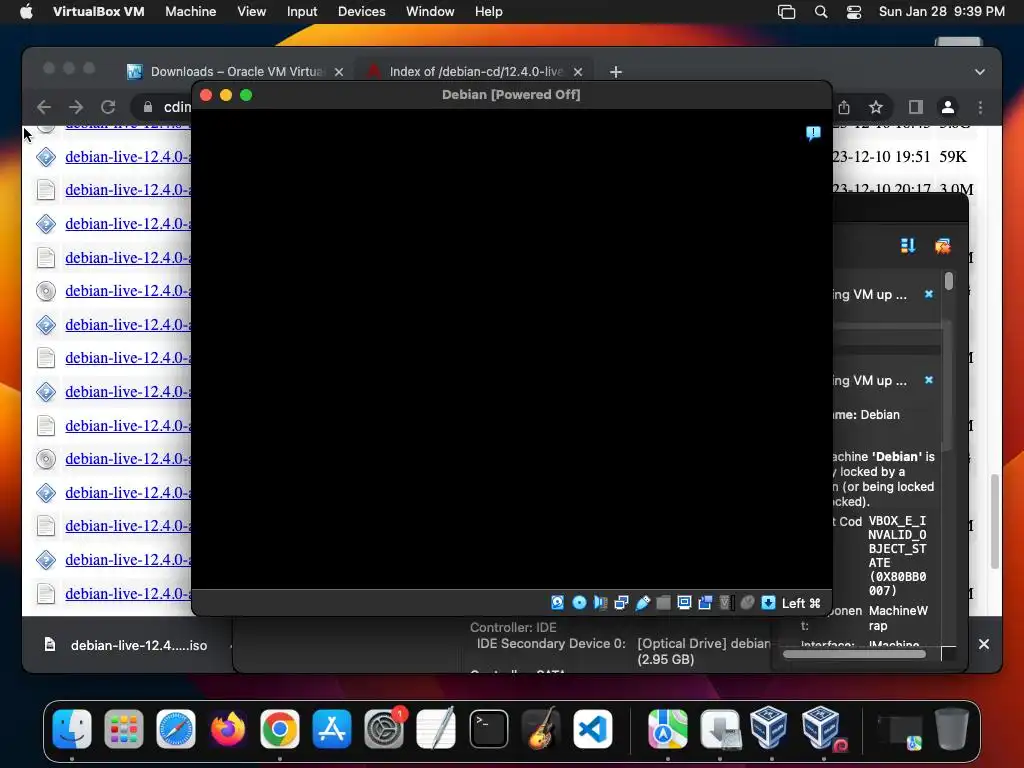Open Launchpad from the Dock
Image resolution: width=1024 pixels, height=768 pixels.
[123, 729]
